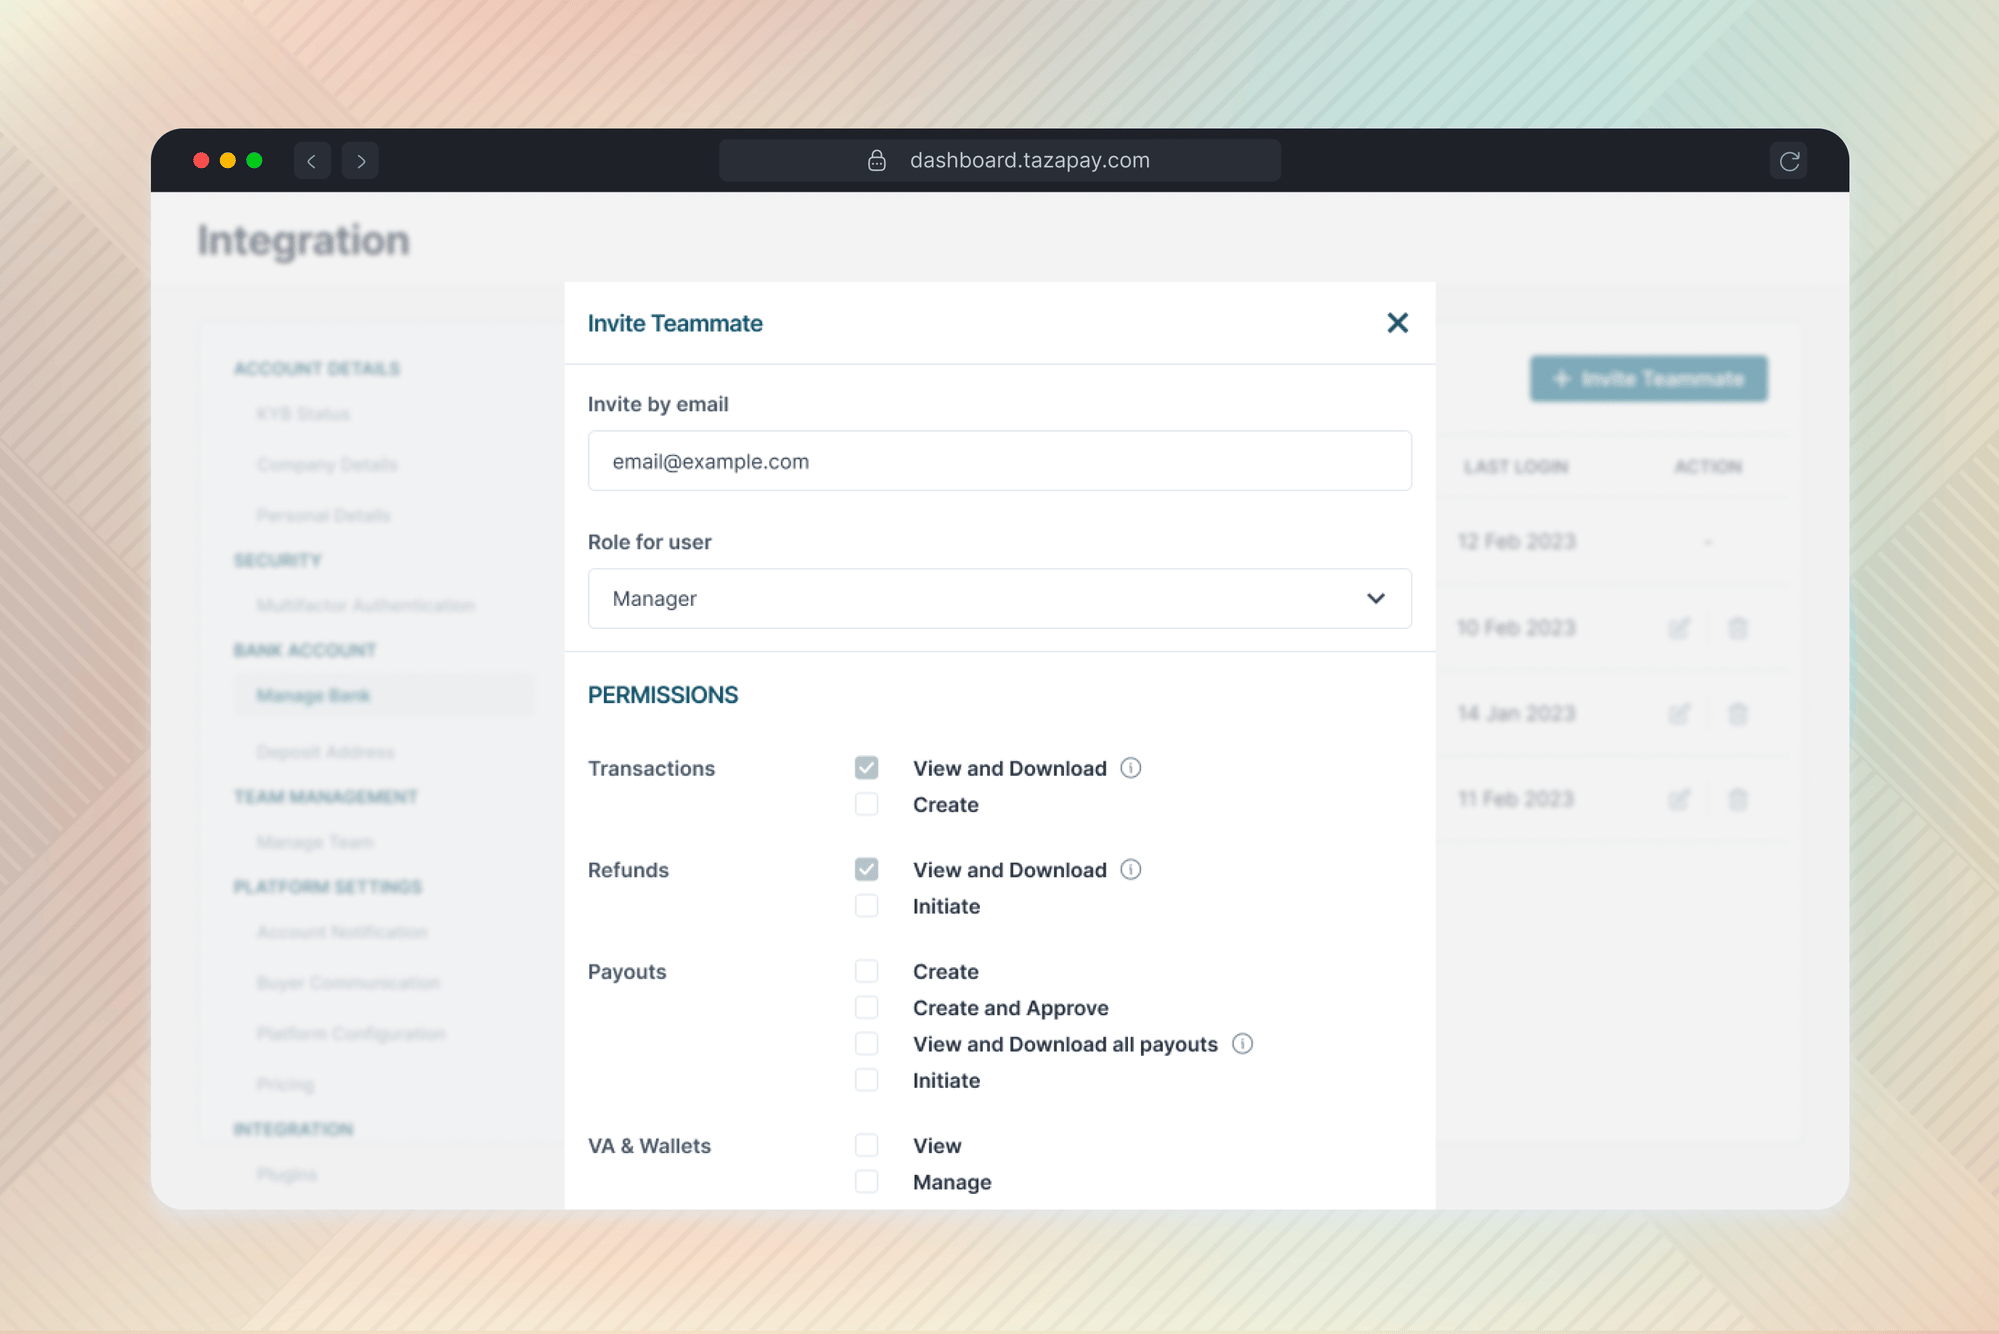Open Buyer Communication in sidebar
The width and height of the screenshot is (1999, 1334).
point(348,983)
